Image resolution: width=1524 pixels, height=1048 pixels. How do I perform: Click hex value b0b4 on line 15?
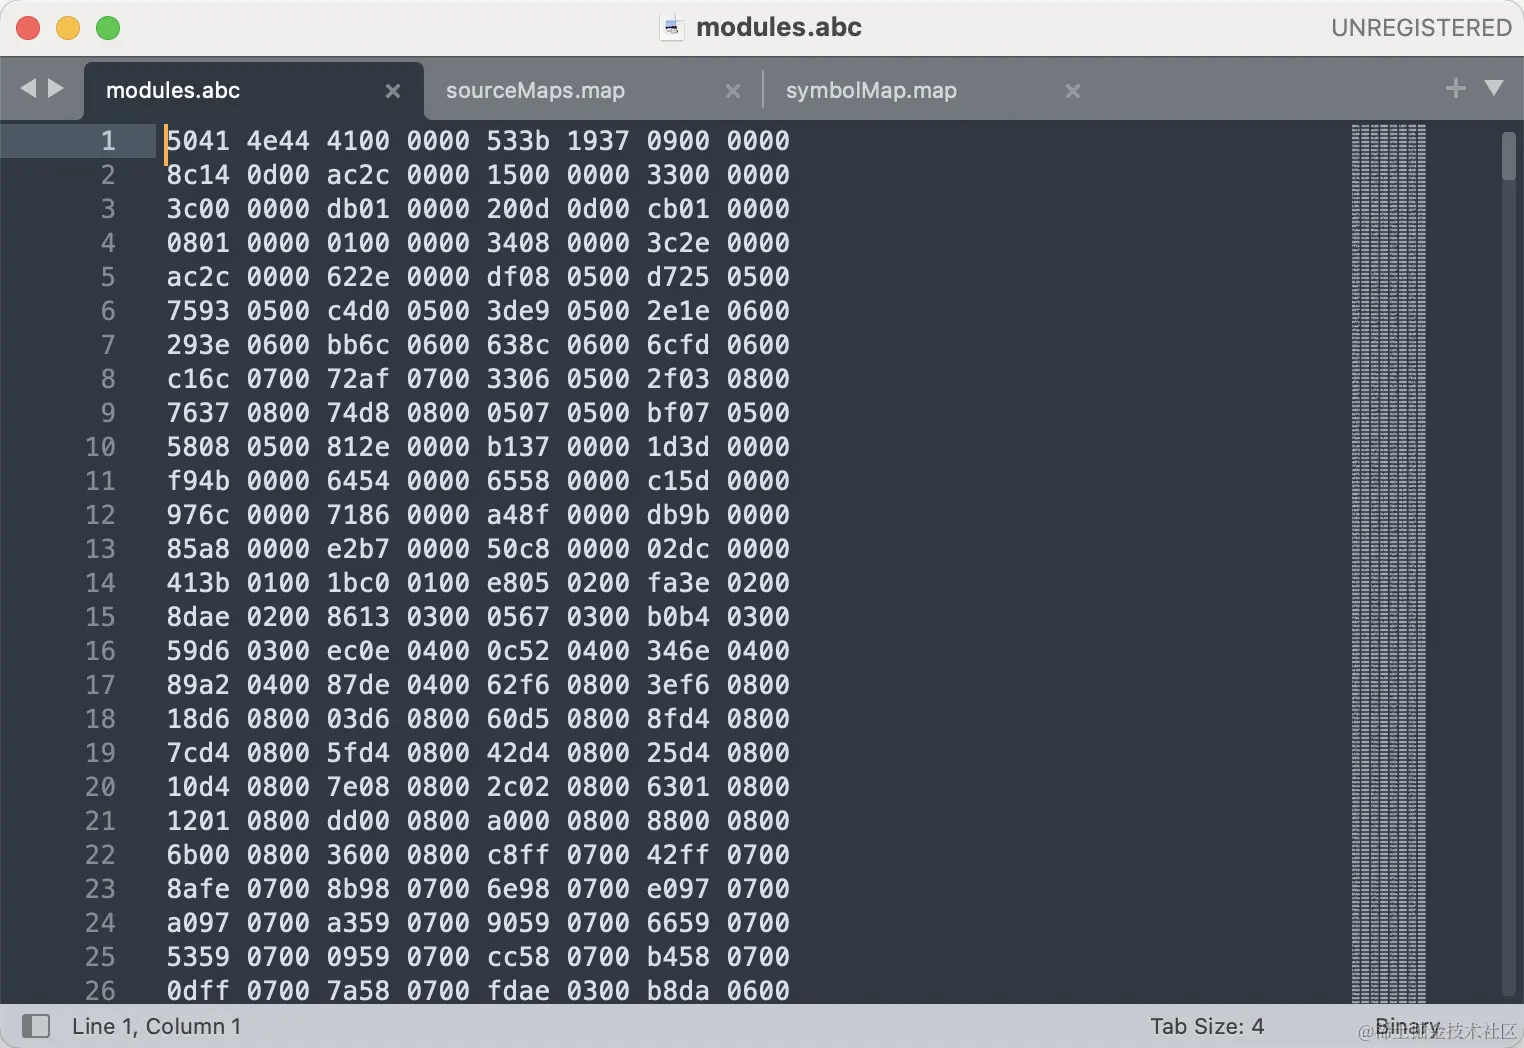678,617
